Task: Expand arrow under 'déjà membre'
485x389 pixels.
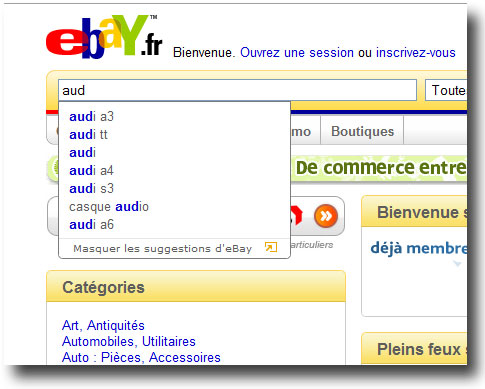Action: (x=457, y=264)
